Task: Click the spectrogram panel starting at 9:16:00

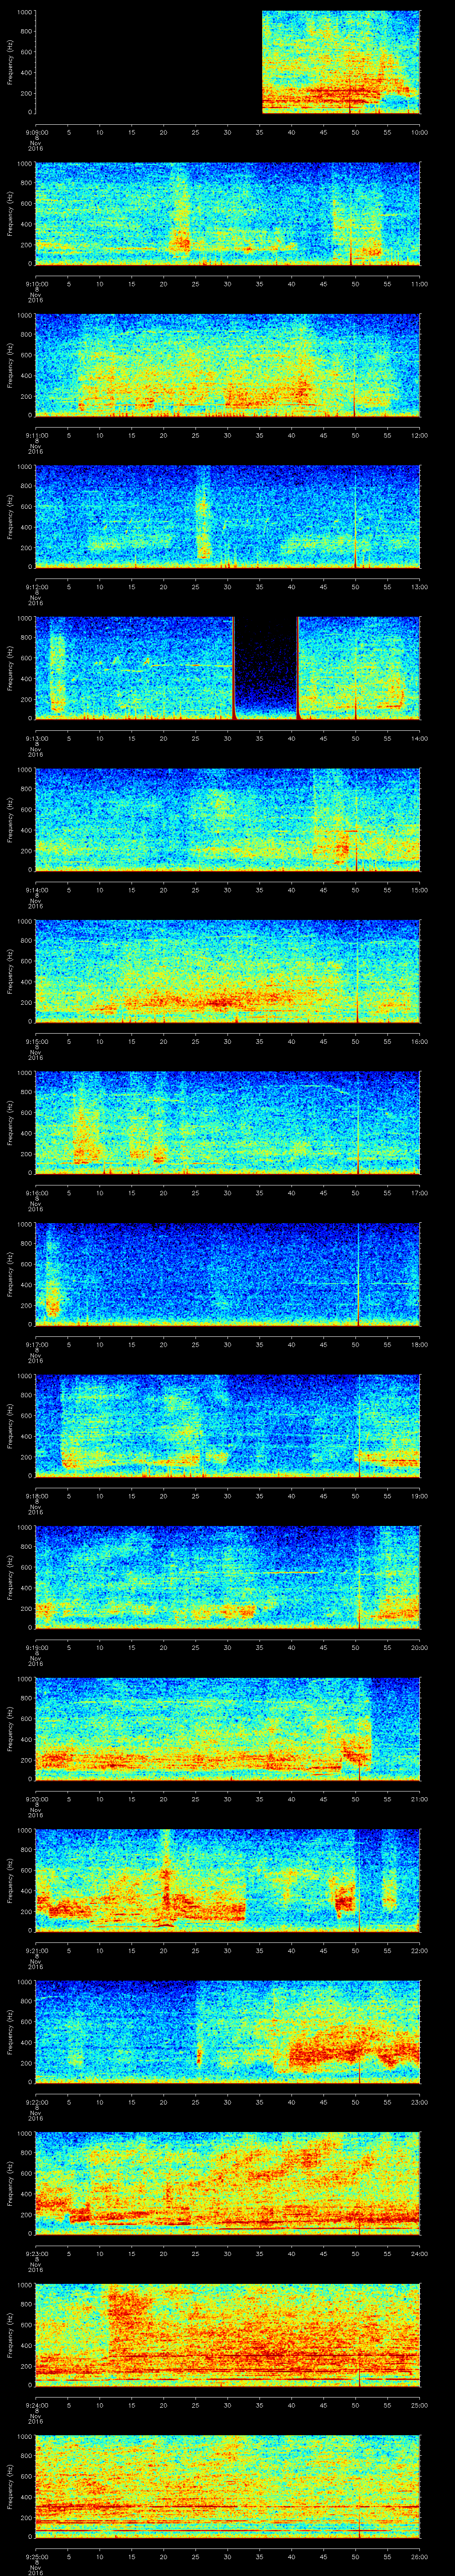Action: tap(228, 1122)
